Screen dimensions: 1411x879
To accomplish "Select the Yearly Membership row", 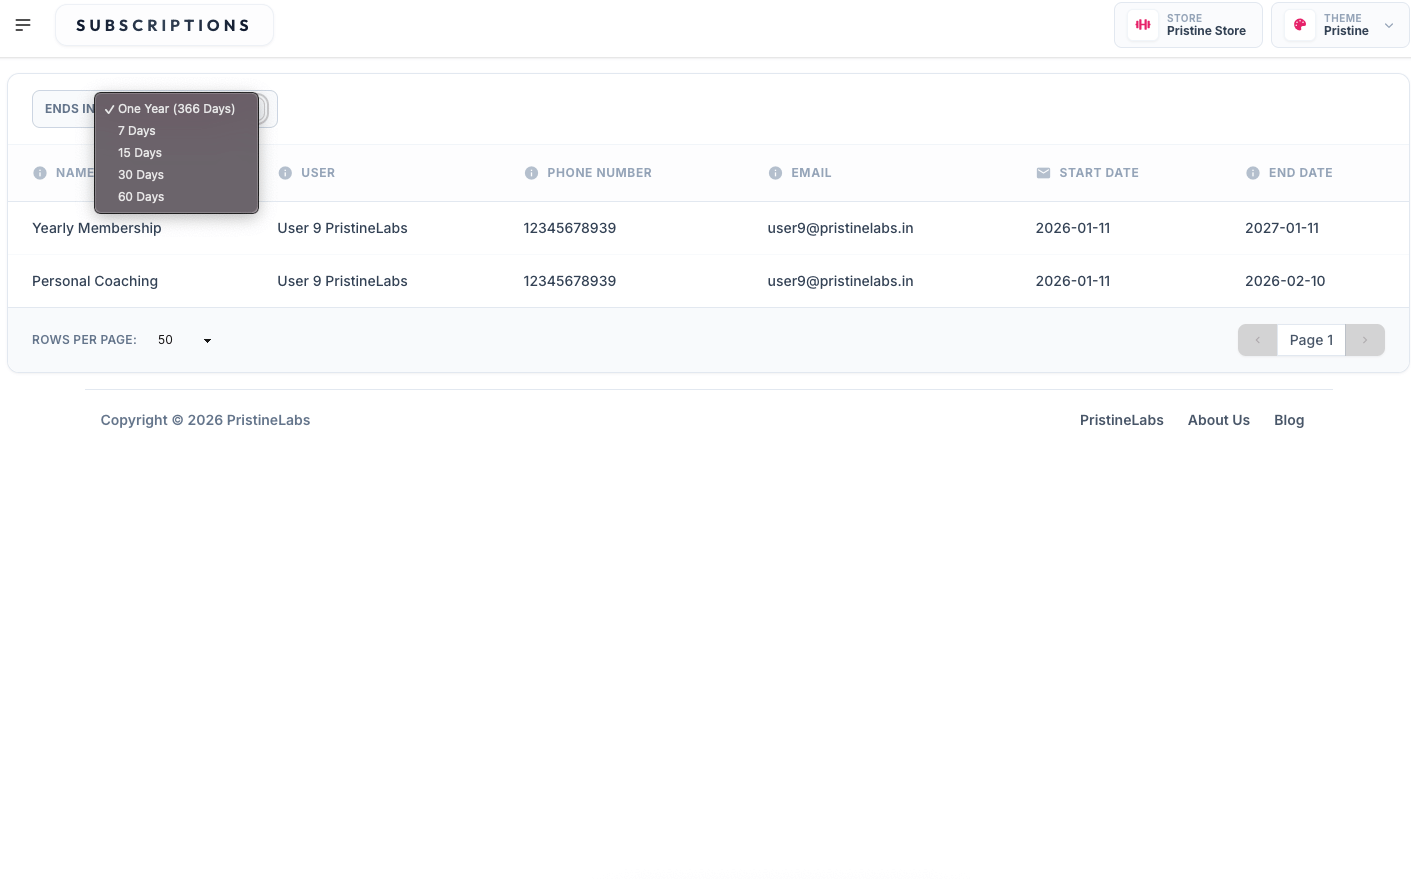I will point(96,228).
